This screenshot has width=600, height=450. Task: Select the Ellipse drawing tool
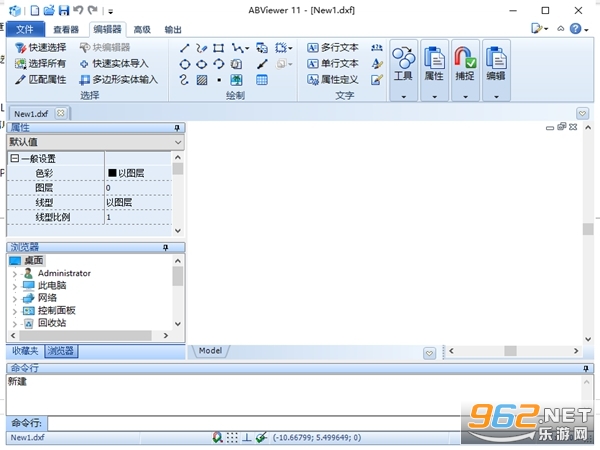[x=201, y=64]
